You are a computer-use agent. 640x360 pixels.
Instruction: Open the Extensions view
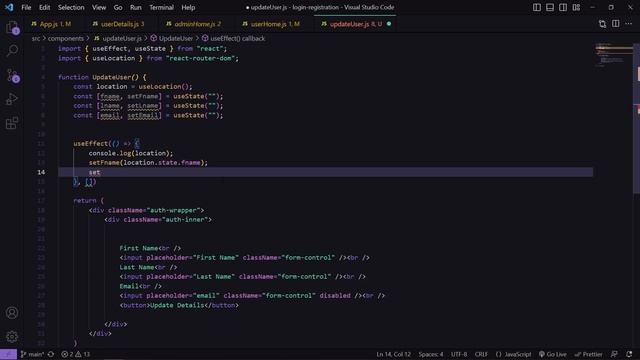(12, 123)
